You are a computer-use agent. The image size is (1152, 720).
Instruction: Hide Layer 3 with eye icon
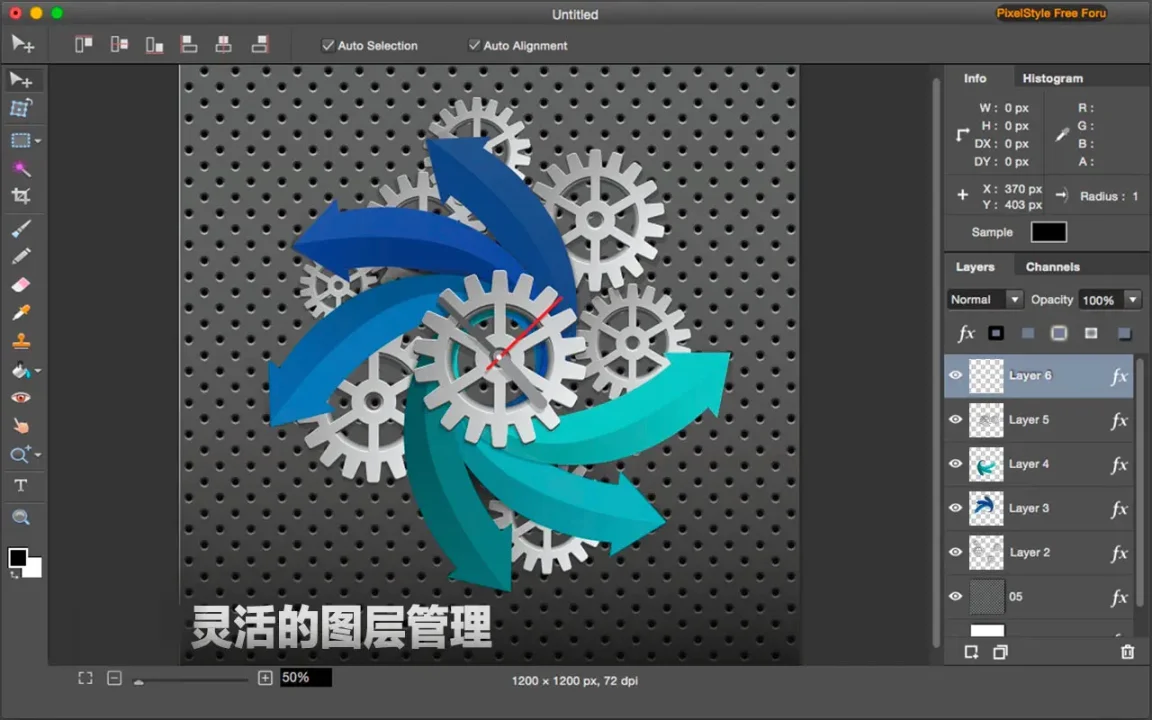point(955,508)
